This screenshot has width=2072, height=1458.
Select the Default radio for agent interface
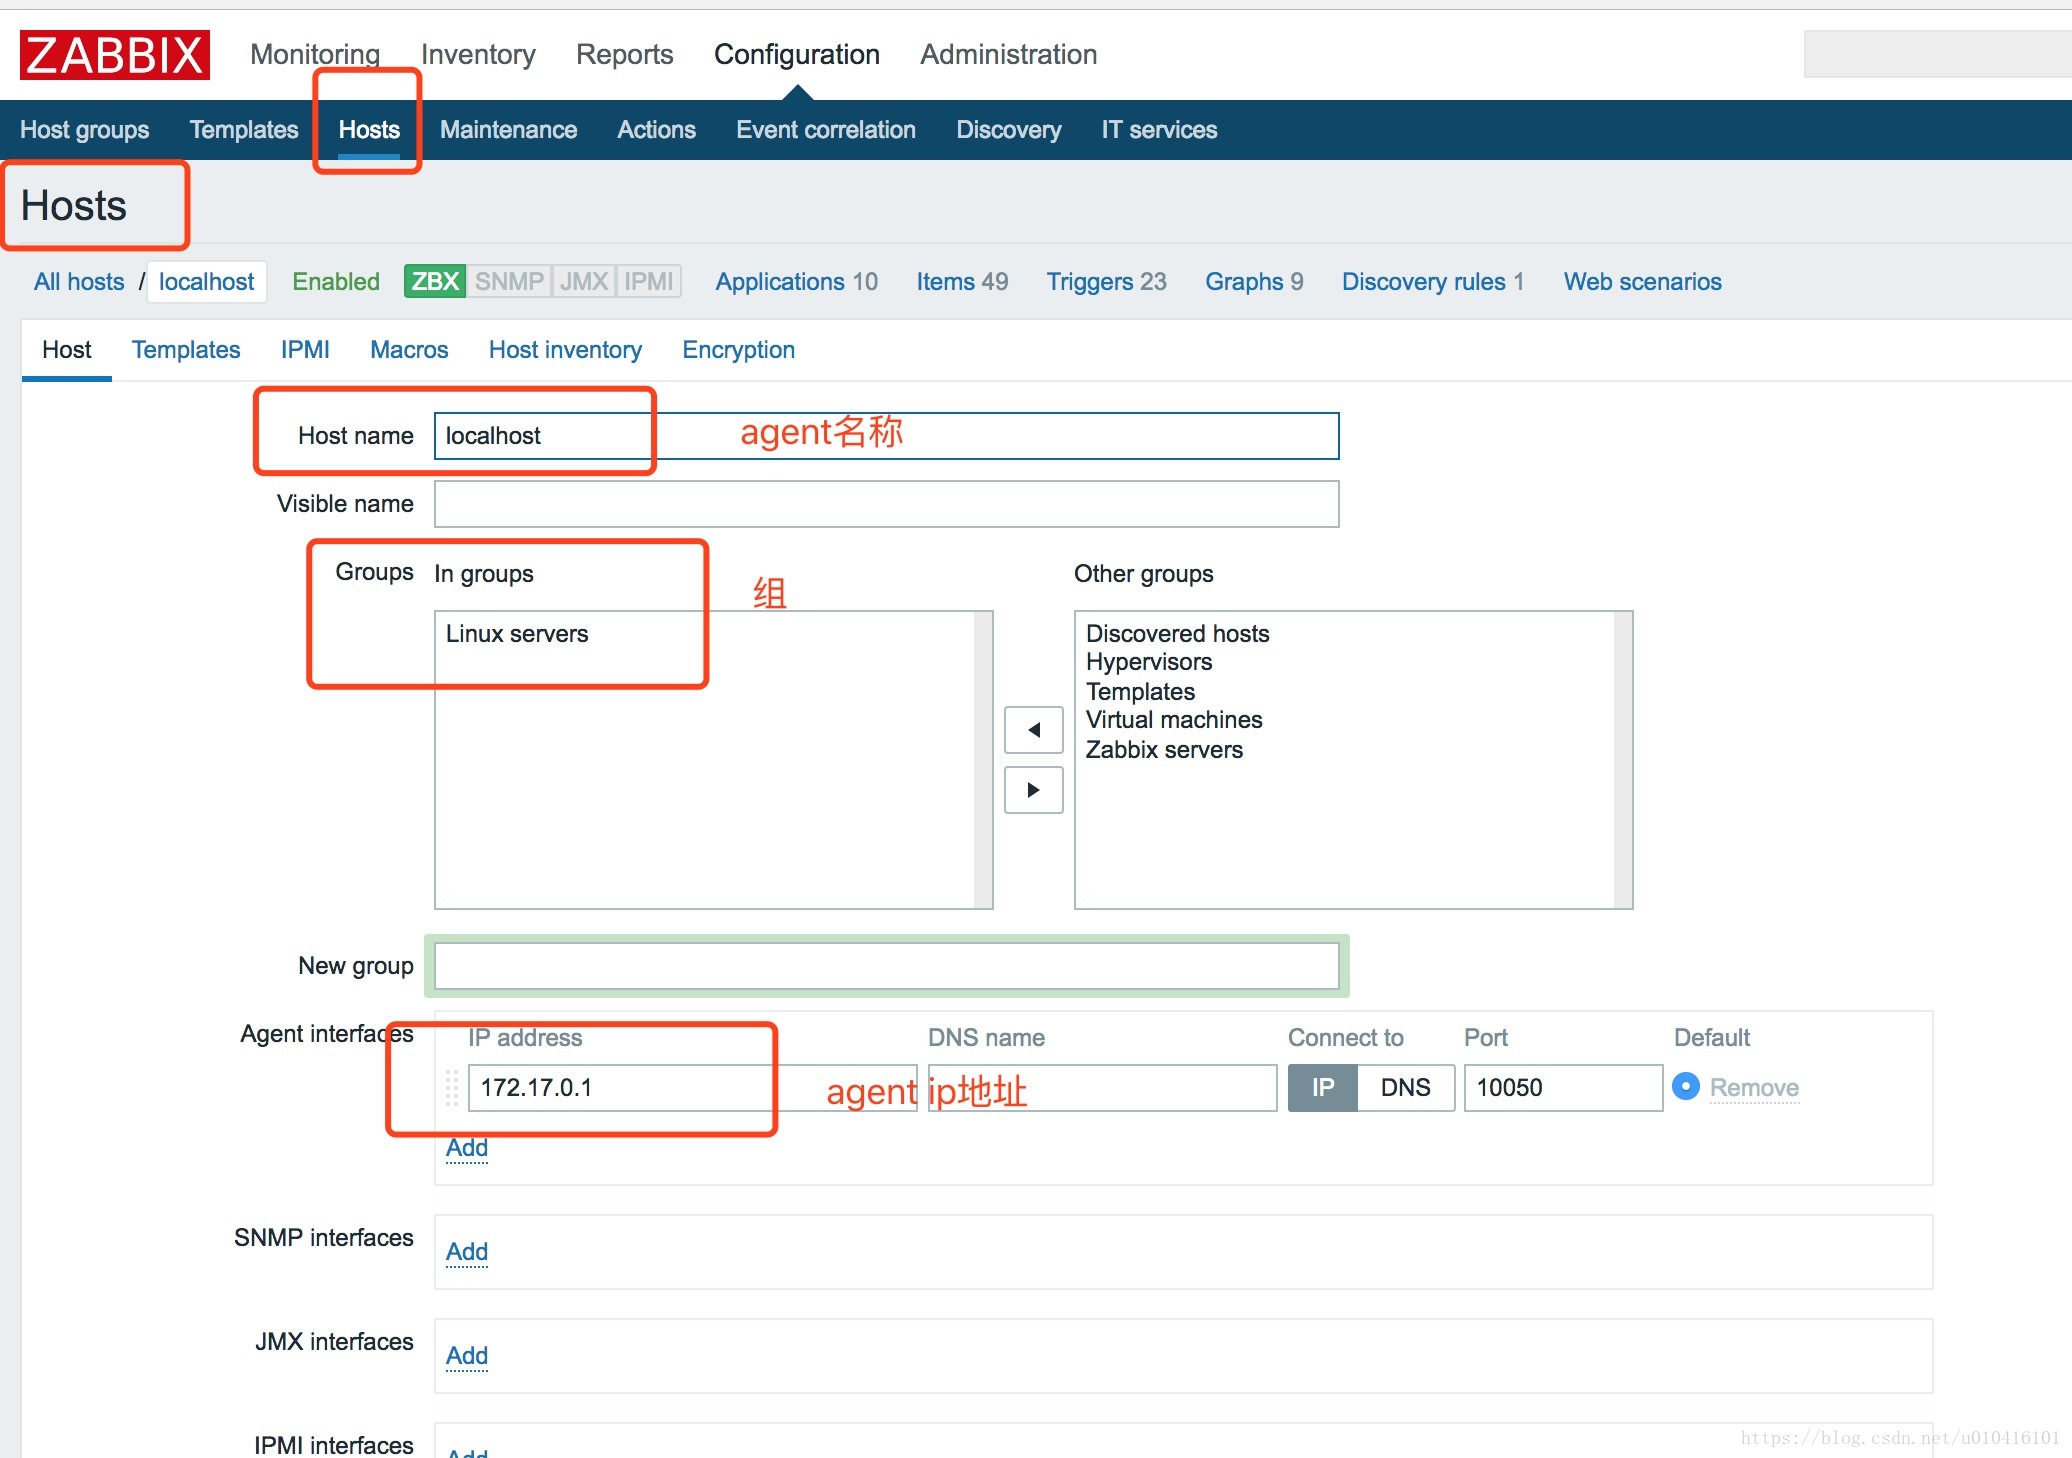pos(1685,1086)
